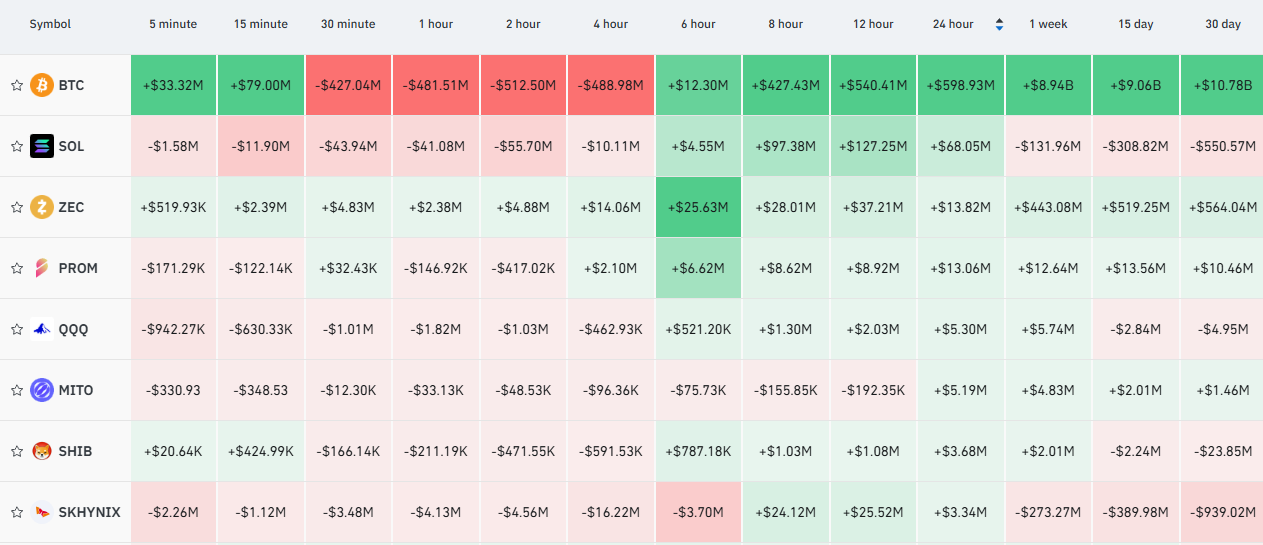Open the MITO symbol link
The height and width of the screenshot is (545, 1263).
click(x=76, y=390)
